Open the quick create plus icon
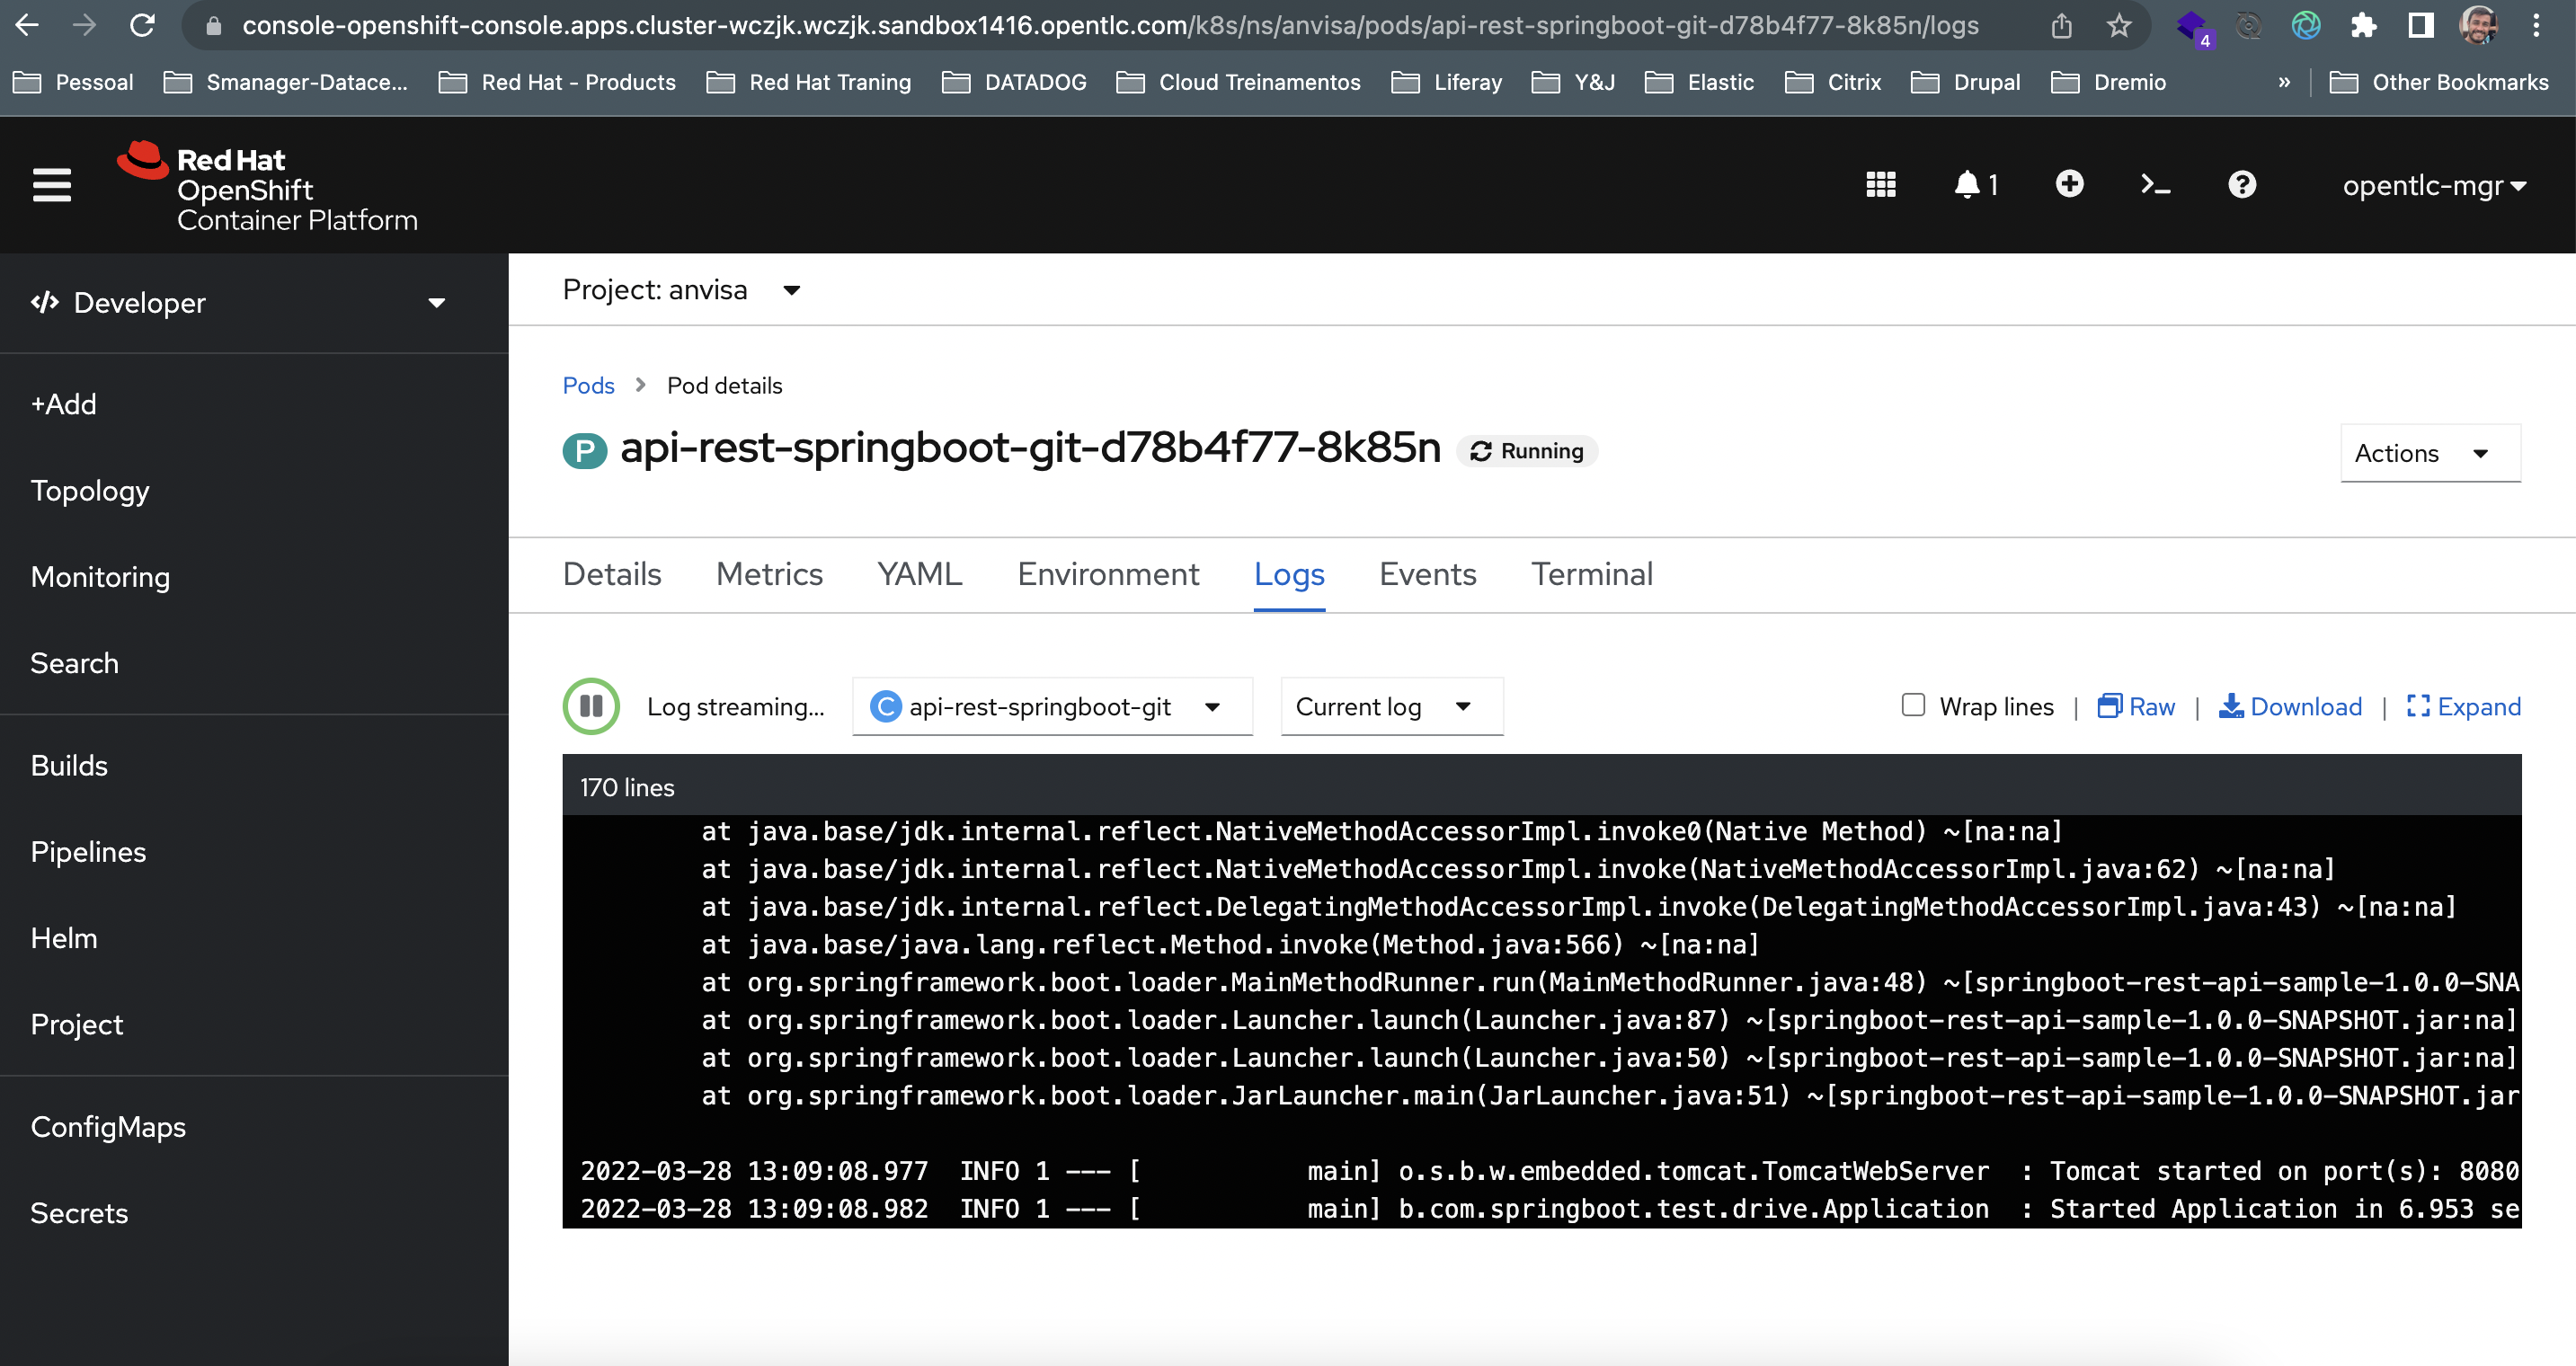This screenshot has height=1366, width=2576. coord(2070,185)
